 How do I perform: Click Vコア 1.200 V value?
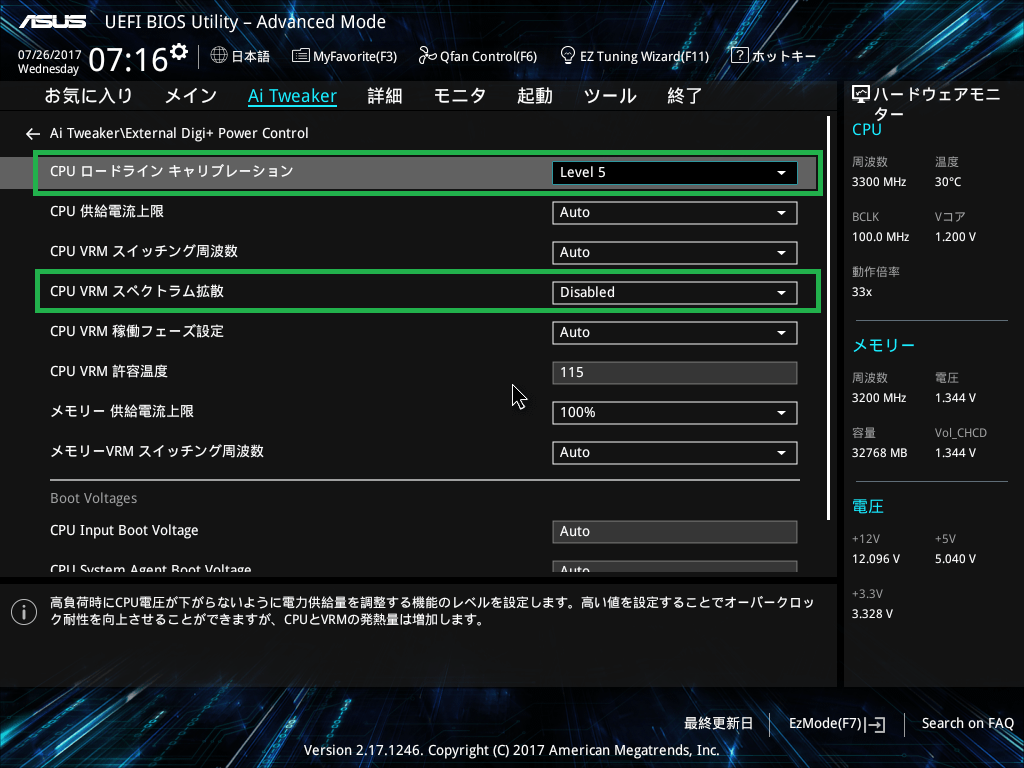click(x=955, y=237)
